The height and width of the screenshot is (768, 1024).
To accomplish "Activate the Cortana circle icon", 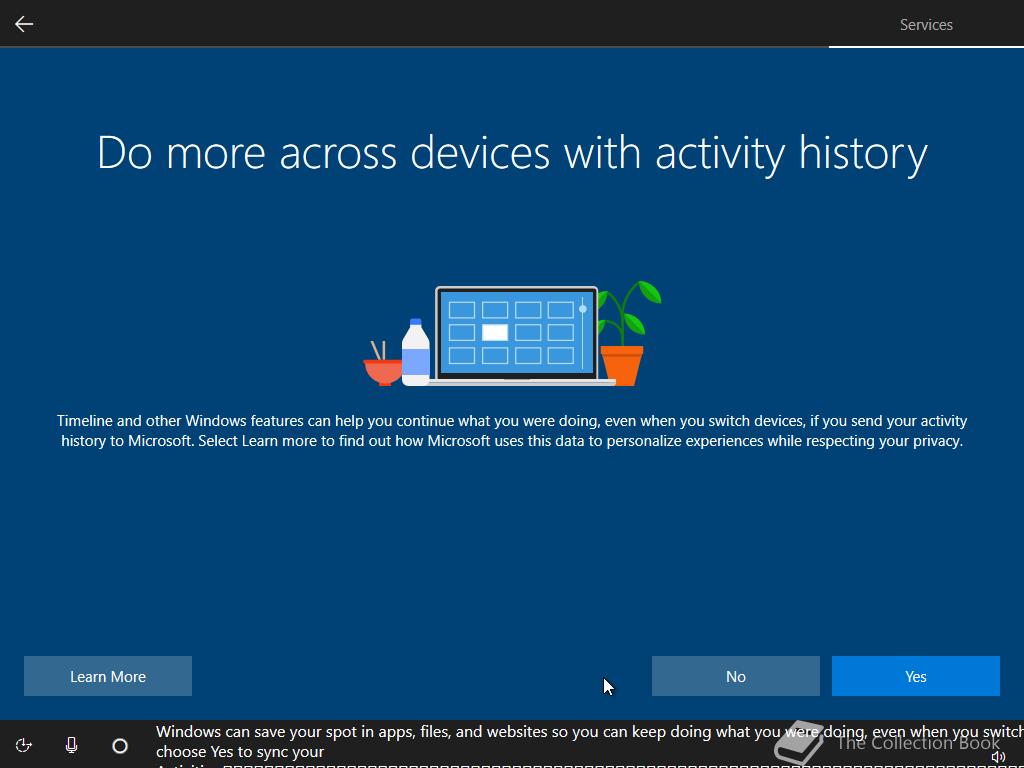I will pos(120,745).
